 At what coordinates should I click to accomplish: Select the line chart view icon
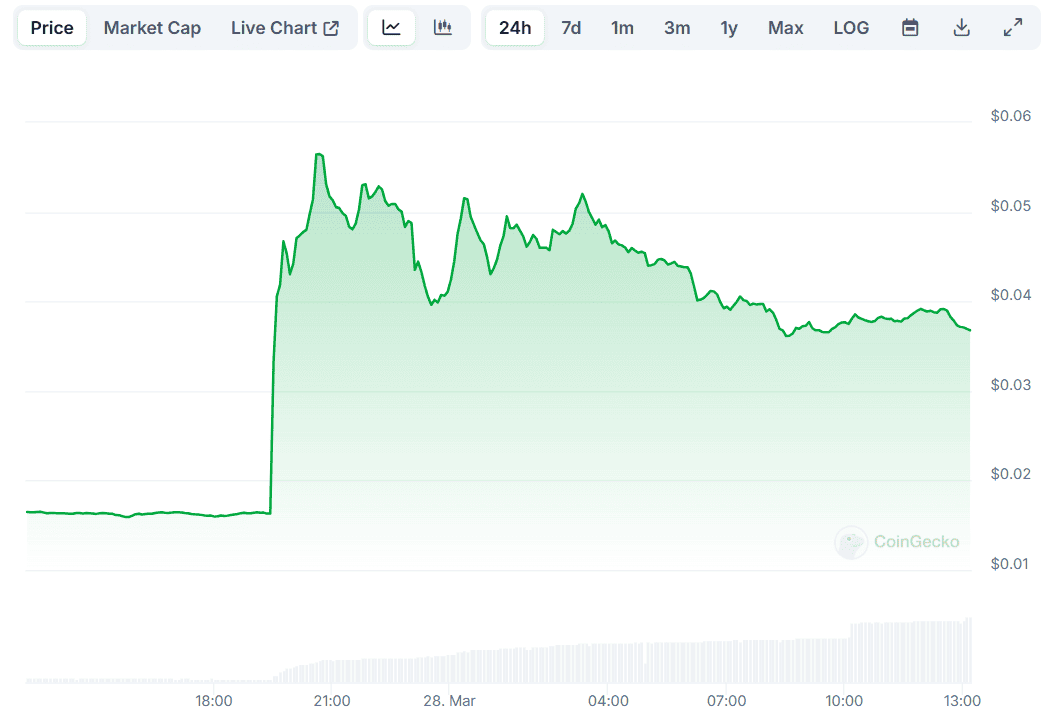[x=391, y=28]
